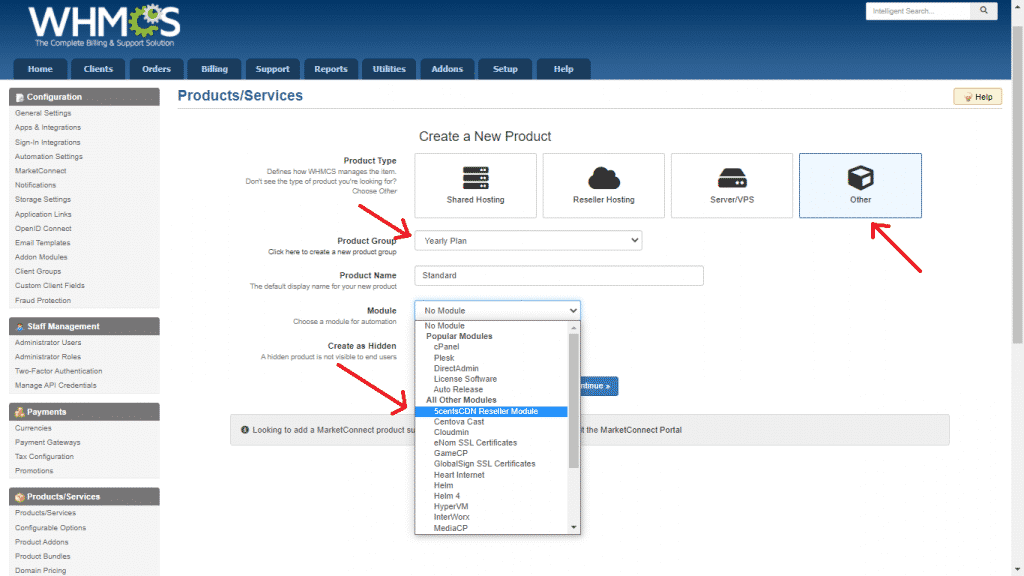Viewport: 1024px width, 576px height.
Task: Open the Support menu tab
Action: [x=272, y=69]
